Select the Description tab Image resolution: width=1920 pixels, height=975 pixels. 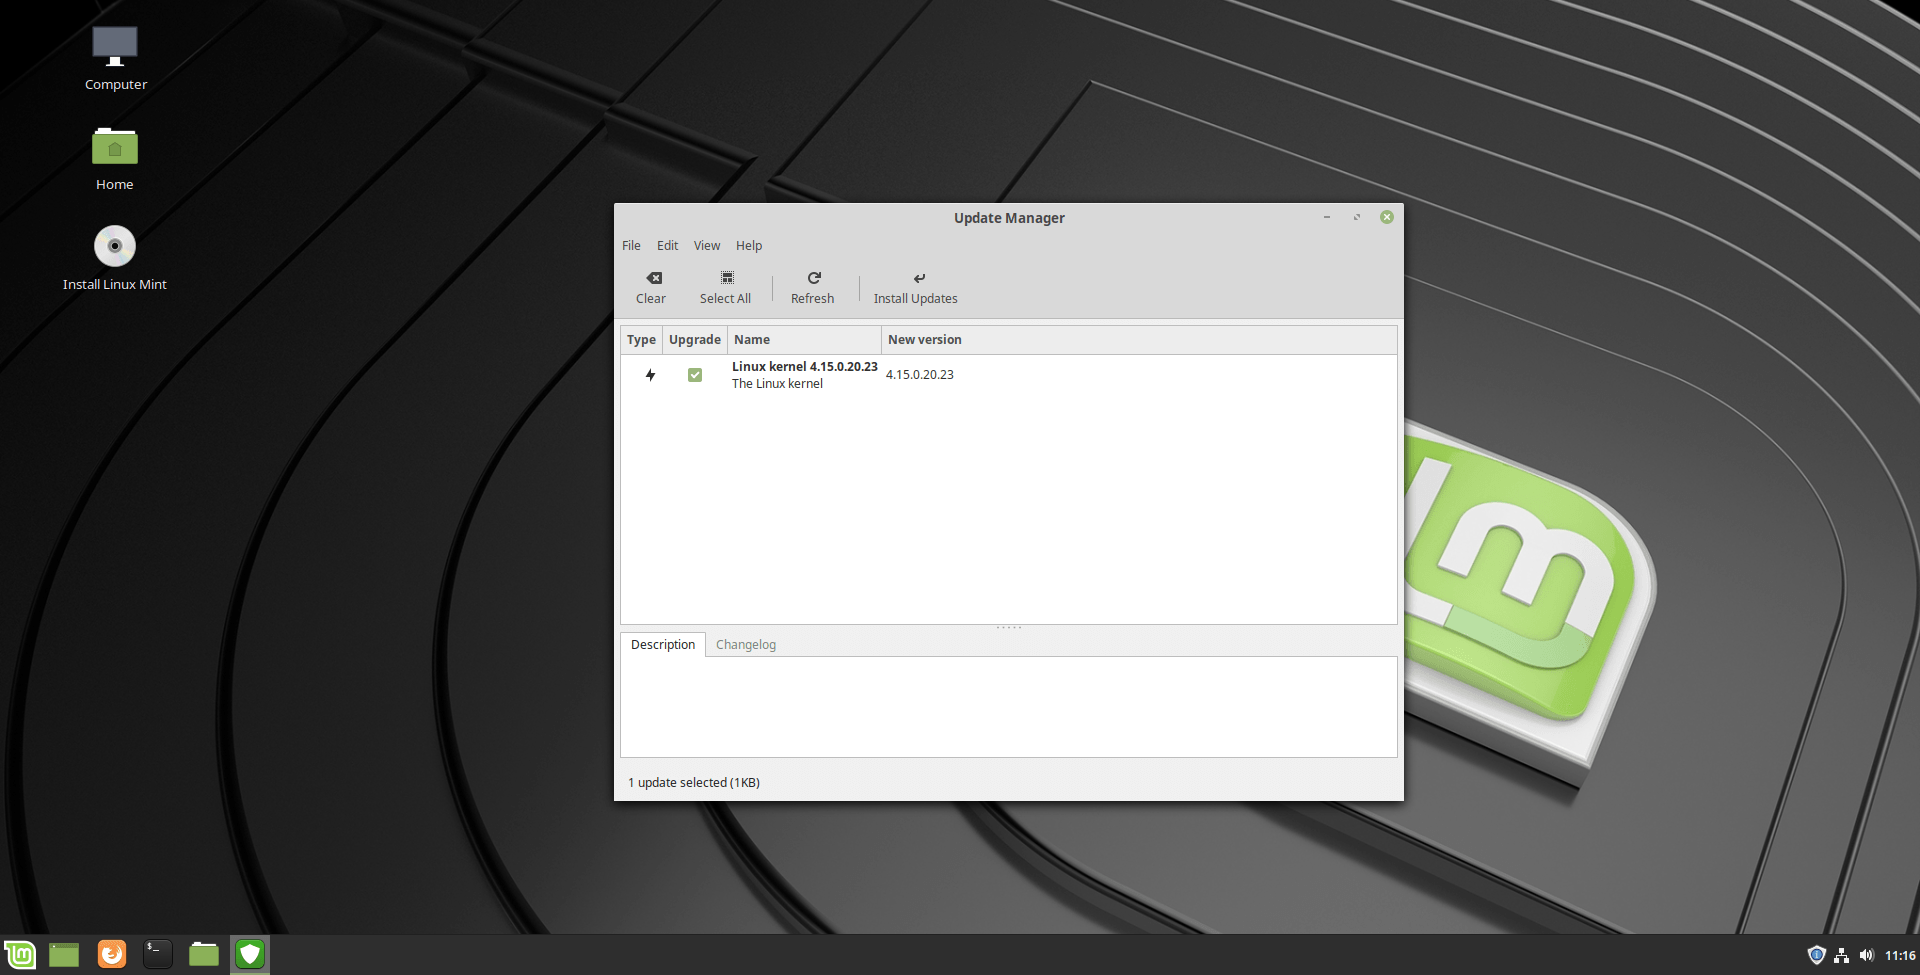[x=663, y=645]
